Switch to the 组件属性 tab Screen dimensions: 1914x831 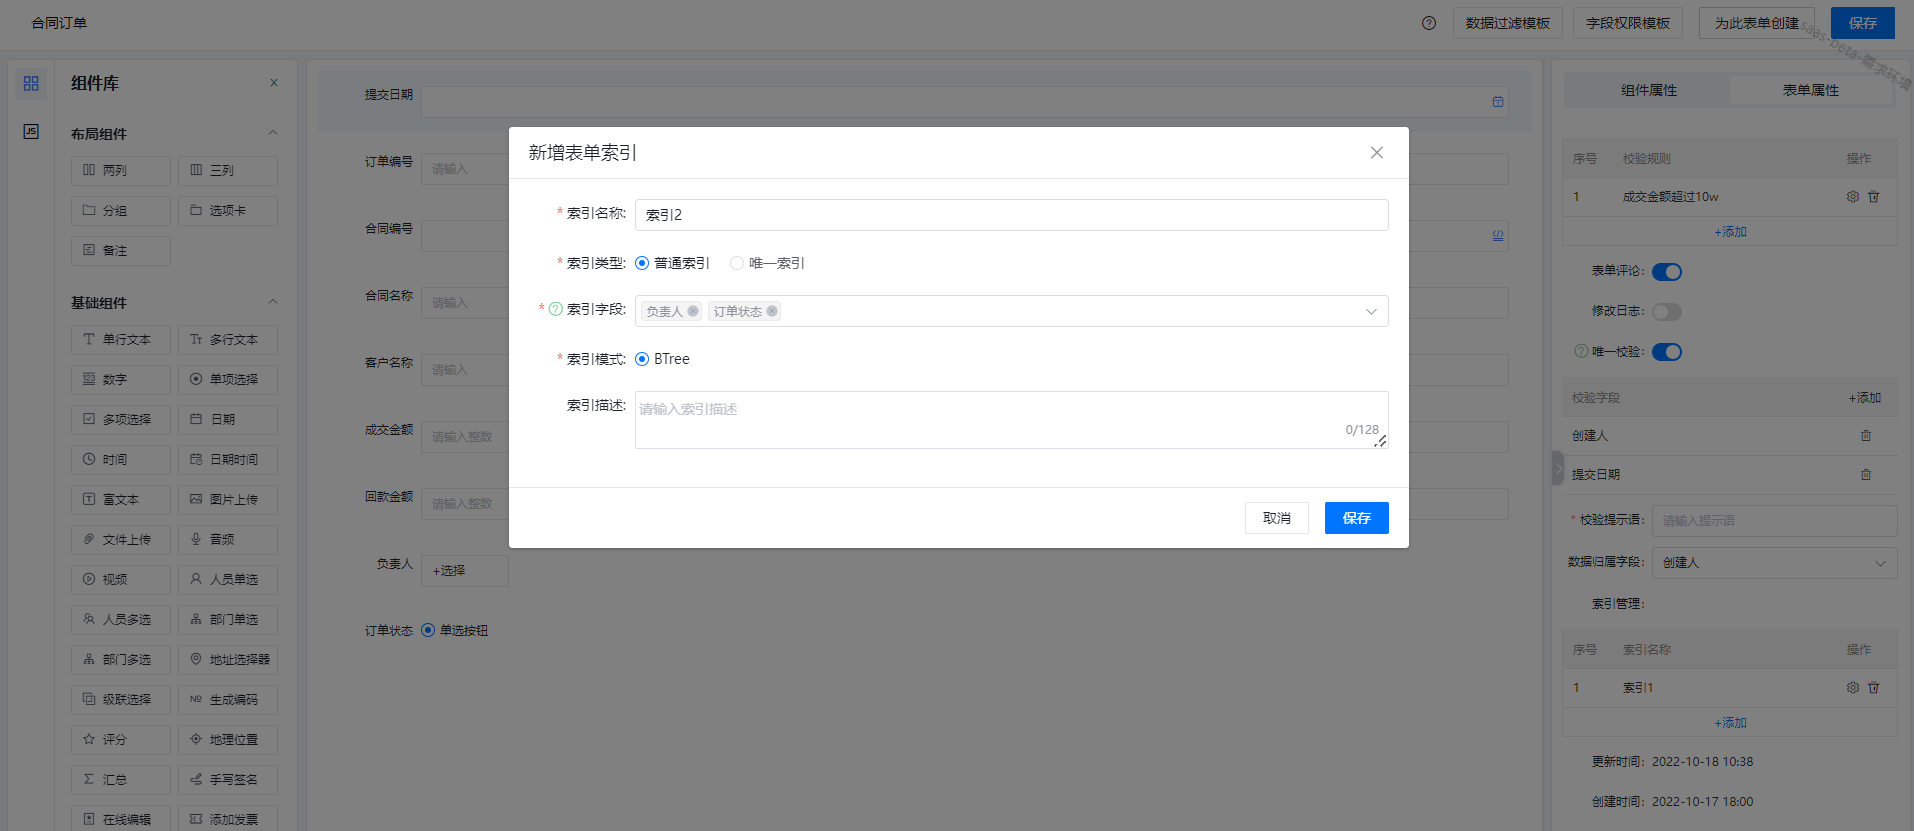[x=1648, y=90]
